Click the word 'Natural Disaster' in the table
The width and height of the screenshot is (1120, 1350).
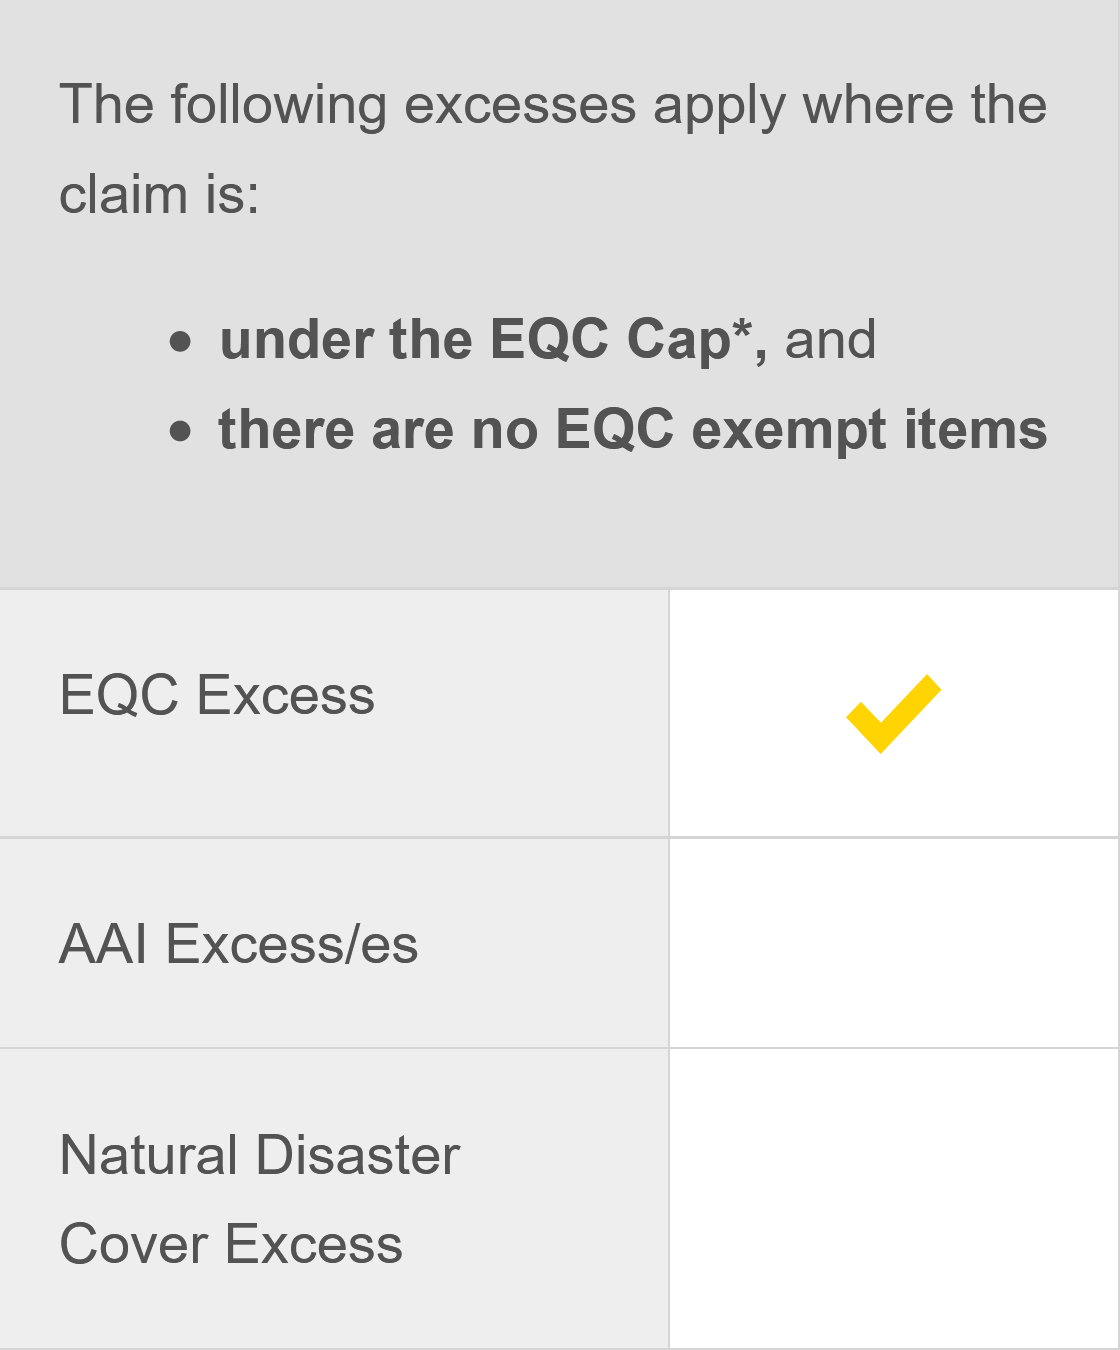coord(260,1155)
